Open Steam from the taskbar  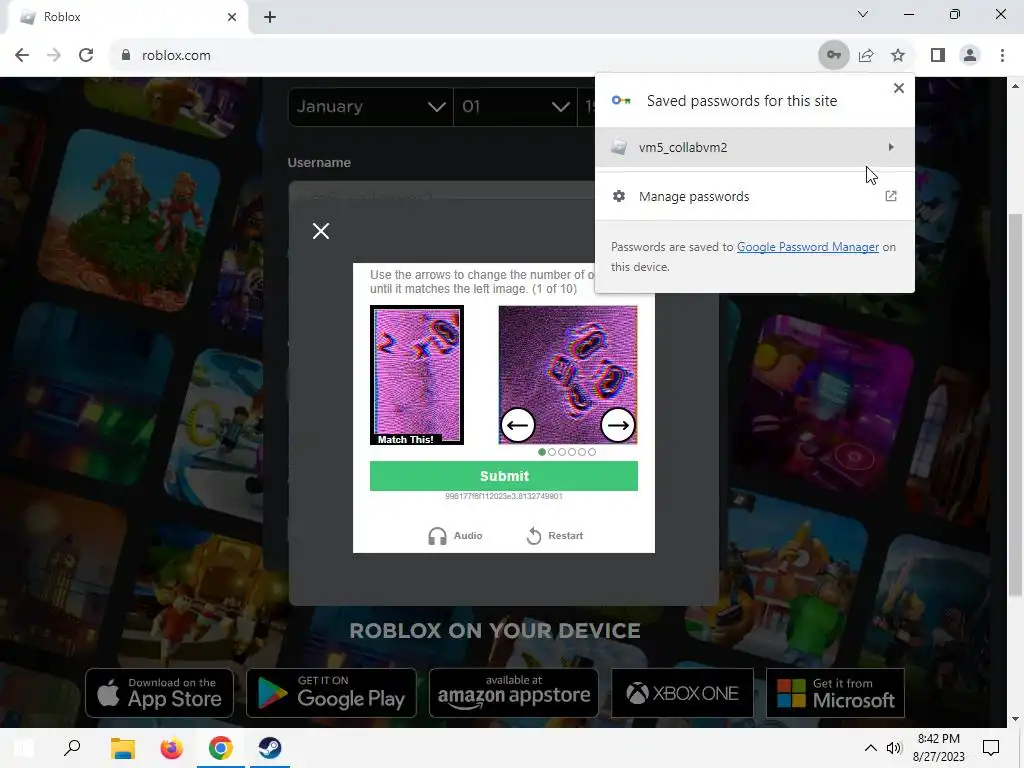270,748
